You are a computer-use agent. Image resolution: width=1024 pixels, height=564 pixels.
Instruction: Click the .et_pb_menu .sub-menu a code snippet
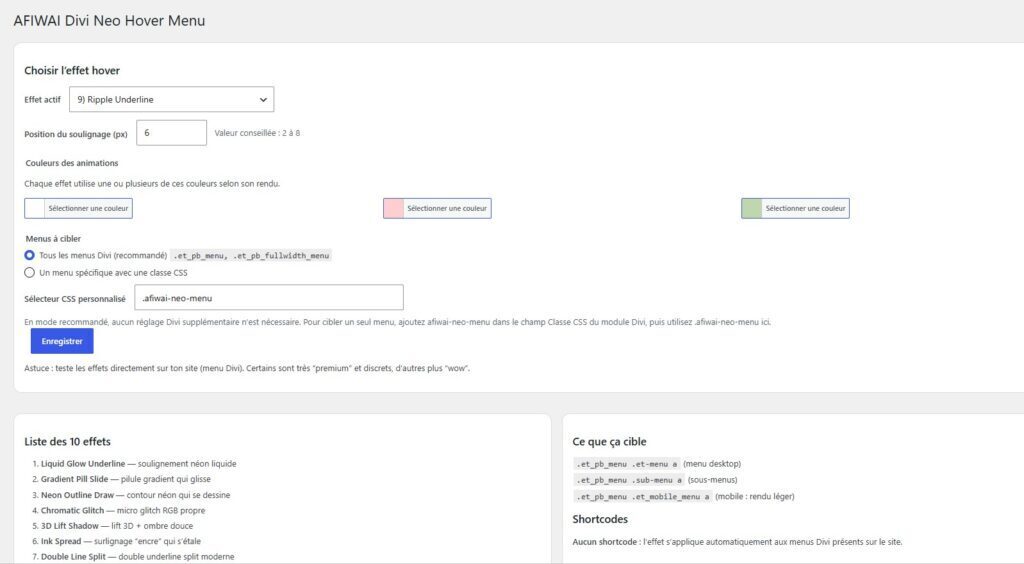coord(629,480)
